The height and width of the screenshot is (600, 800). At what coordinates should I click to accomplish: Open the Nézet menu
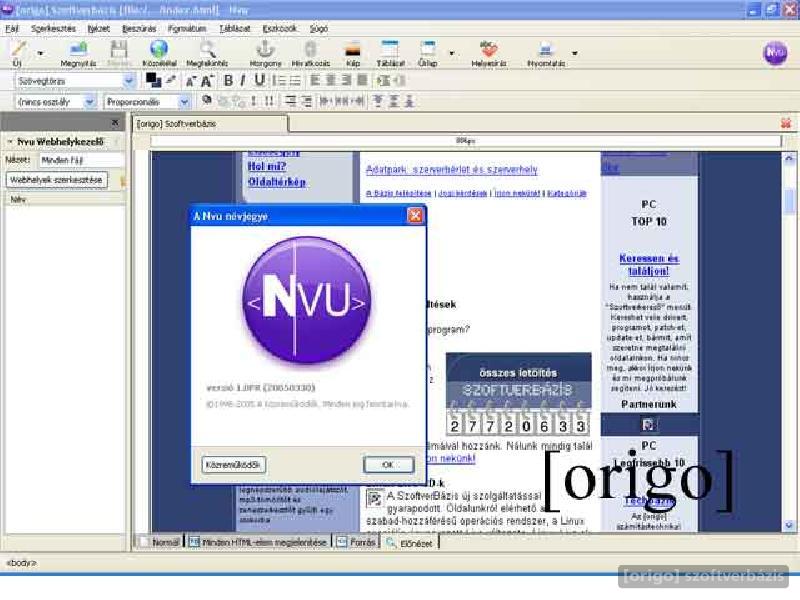[98, 29]
